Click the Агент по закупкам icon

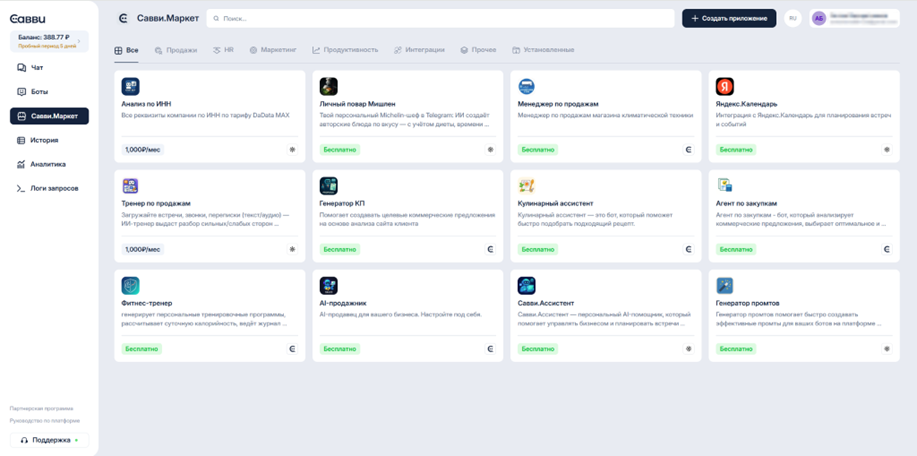point(725,186)
